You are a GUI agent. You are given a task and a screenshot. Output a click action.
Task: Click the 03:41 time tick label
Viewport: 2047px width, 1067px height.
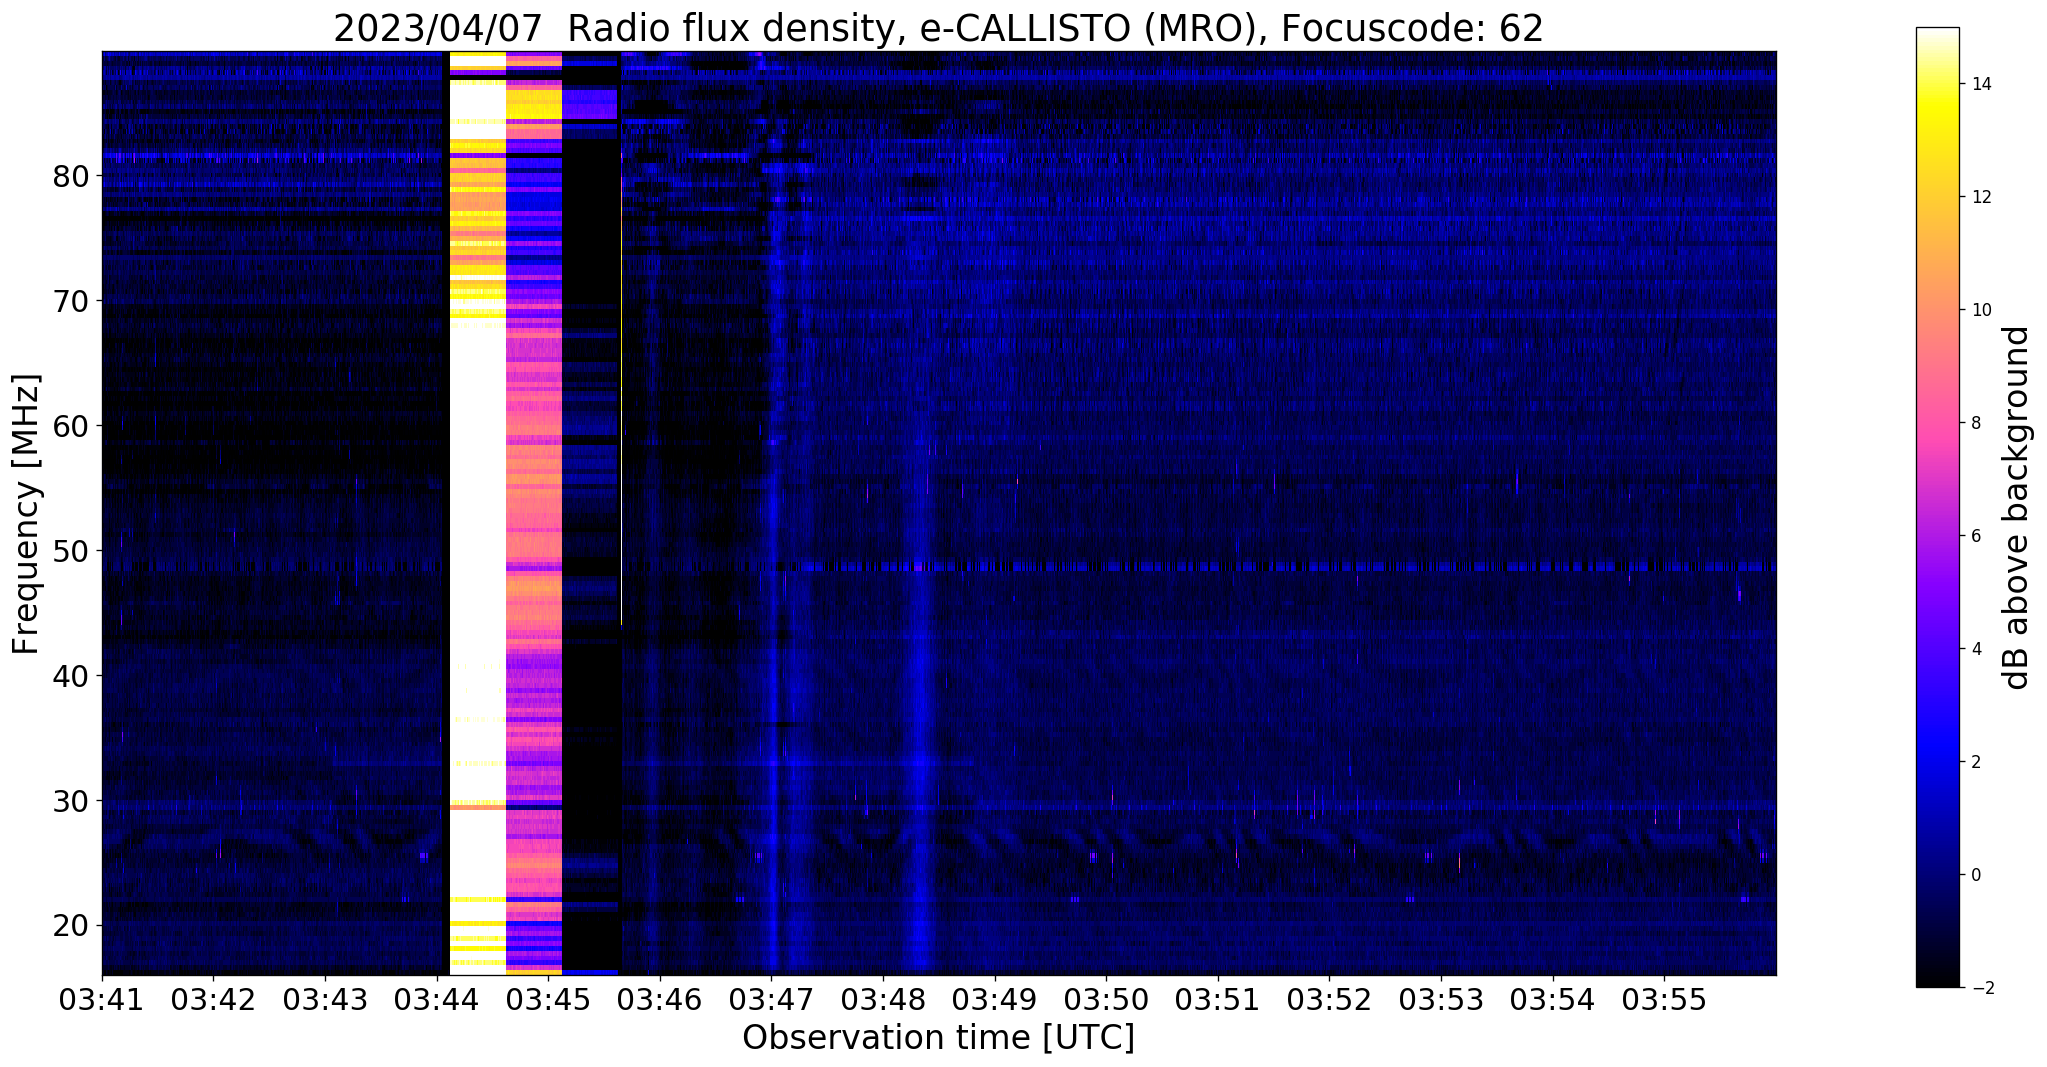(x=101, y=1001)
